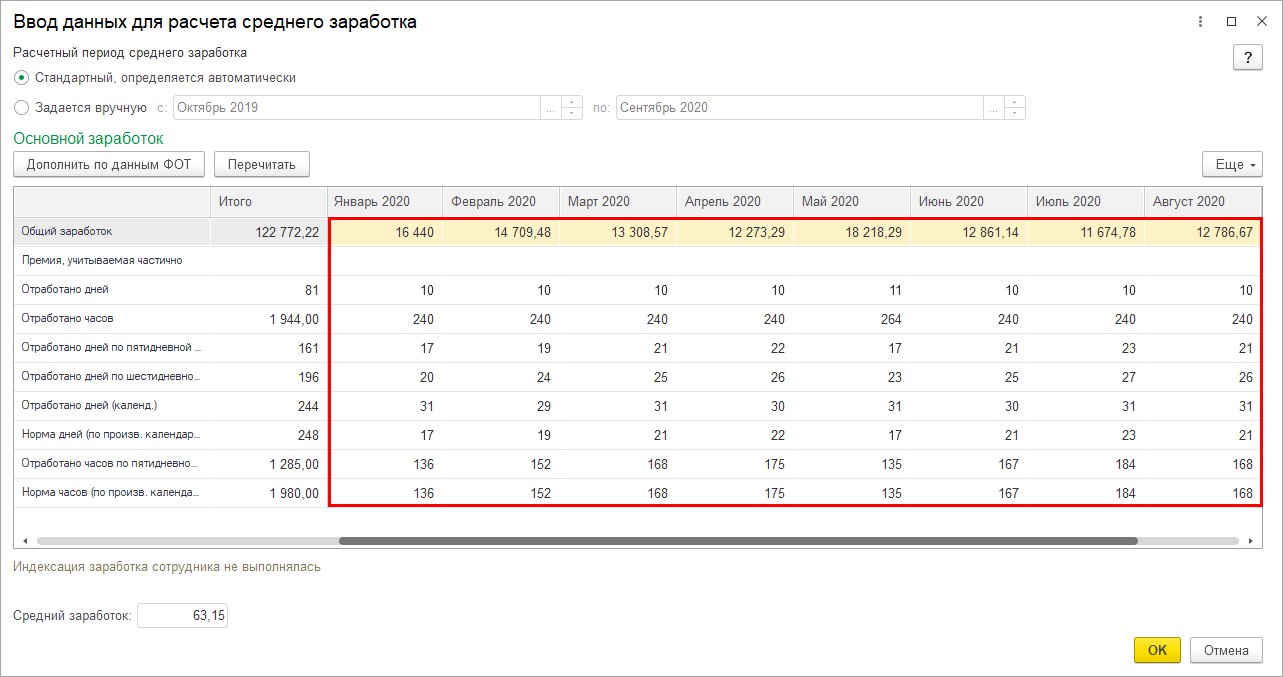The width and height of the screenshot is (1283, 677).
Task: Click July earnings cell 11 674,78
Action: click(1087, 232)
